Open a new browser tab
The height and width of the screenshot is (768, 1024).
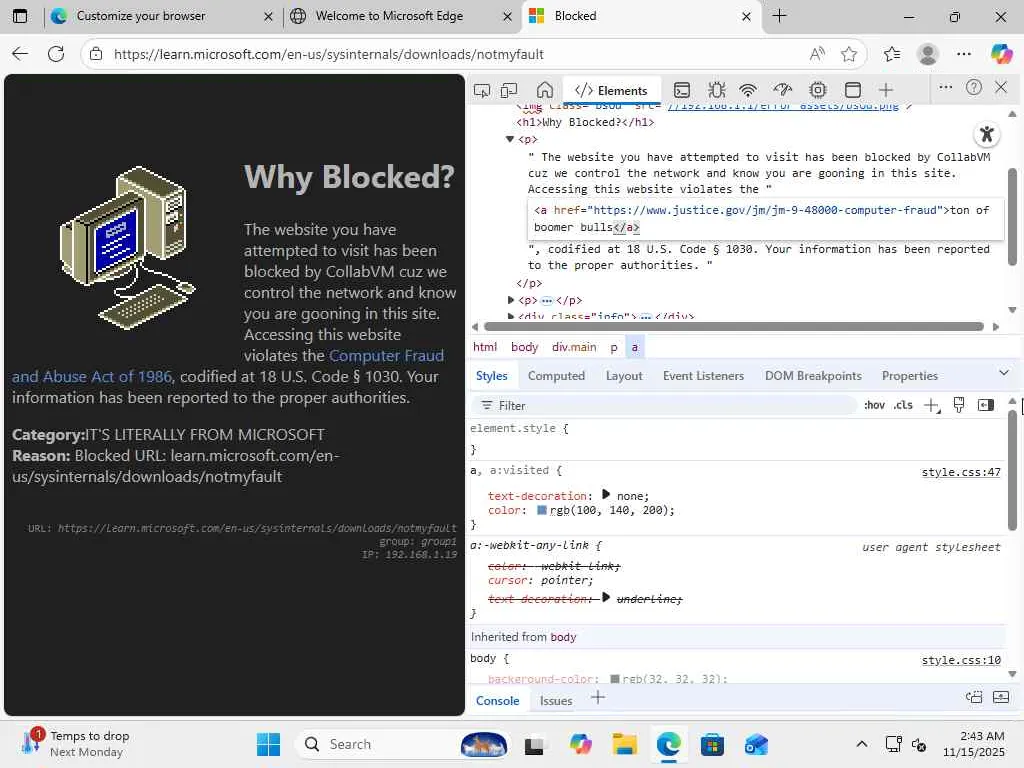click(780, 16)
